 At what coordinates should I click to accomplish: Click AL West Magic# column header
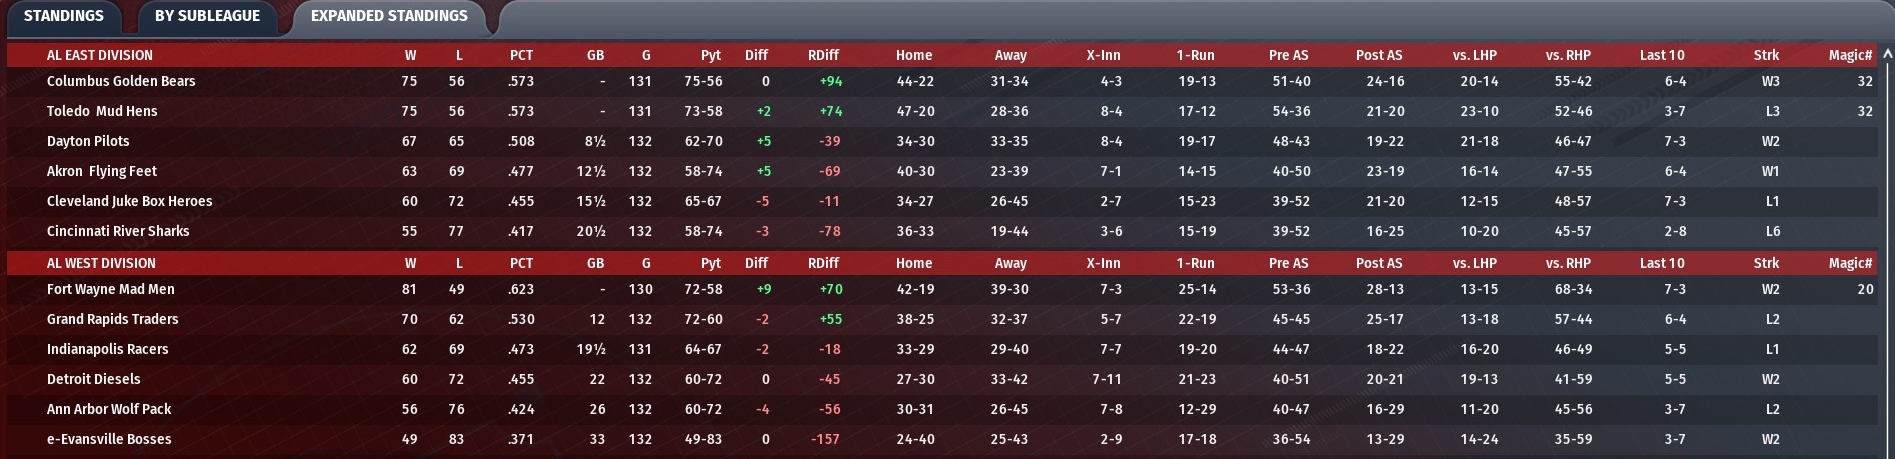(1849, 263)
